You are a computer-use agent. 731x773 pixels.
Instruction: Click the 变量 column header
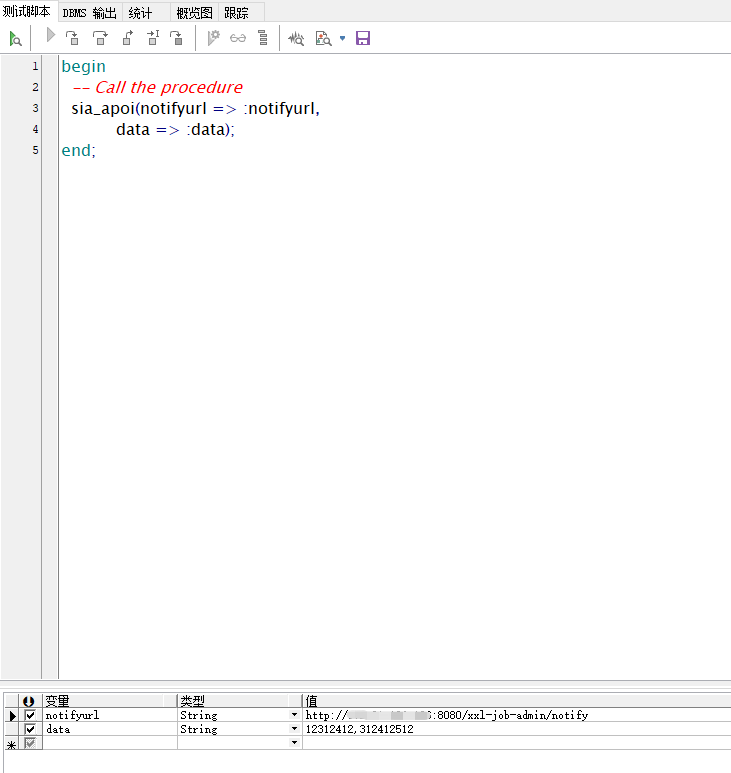point(109,701)
